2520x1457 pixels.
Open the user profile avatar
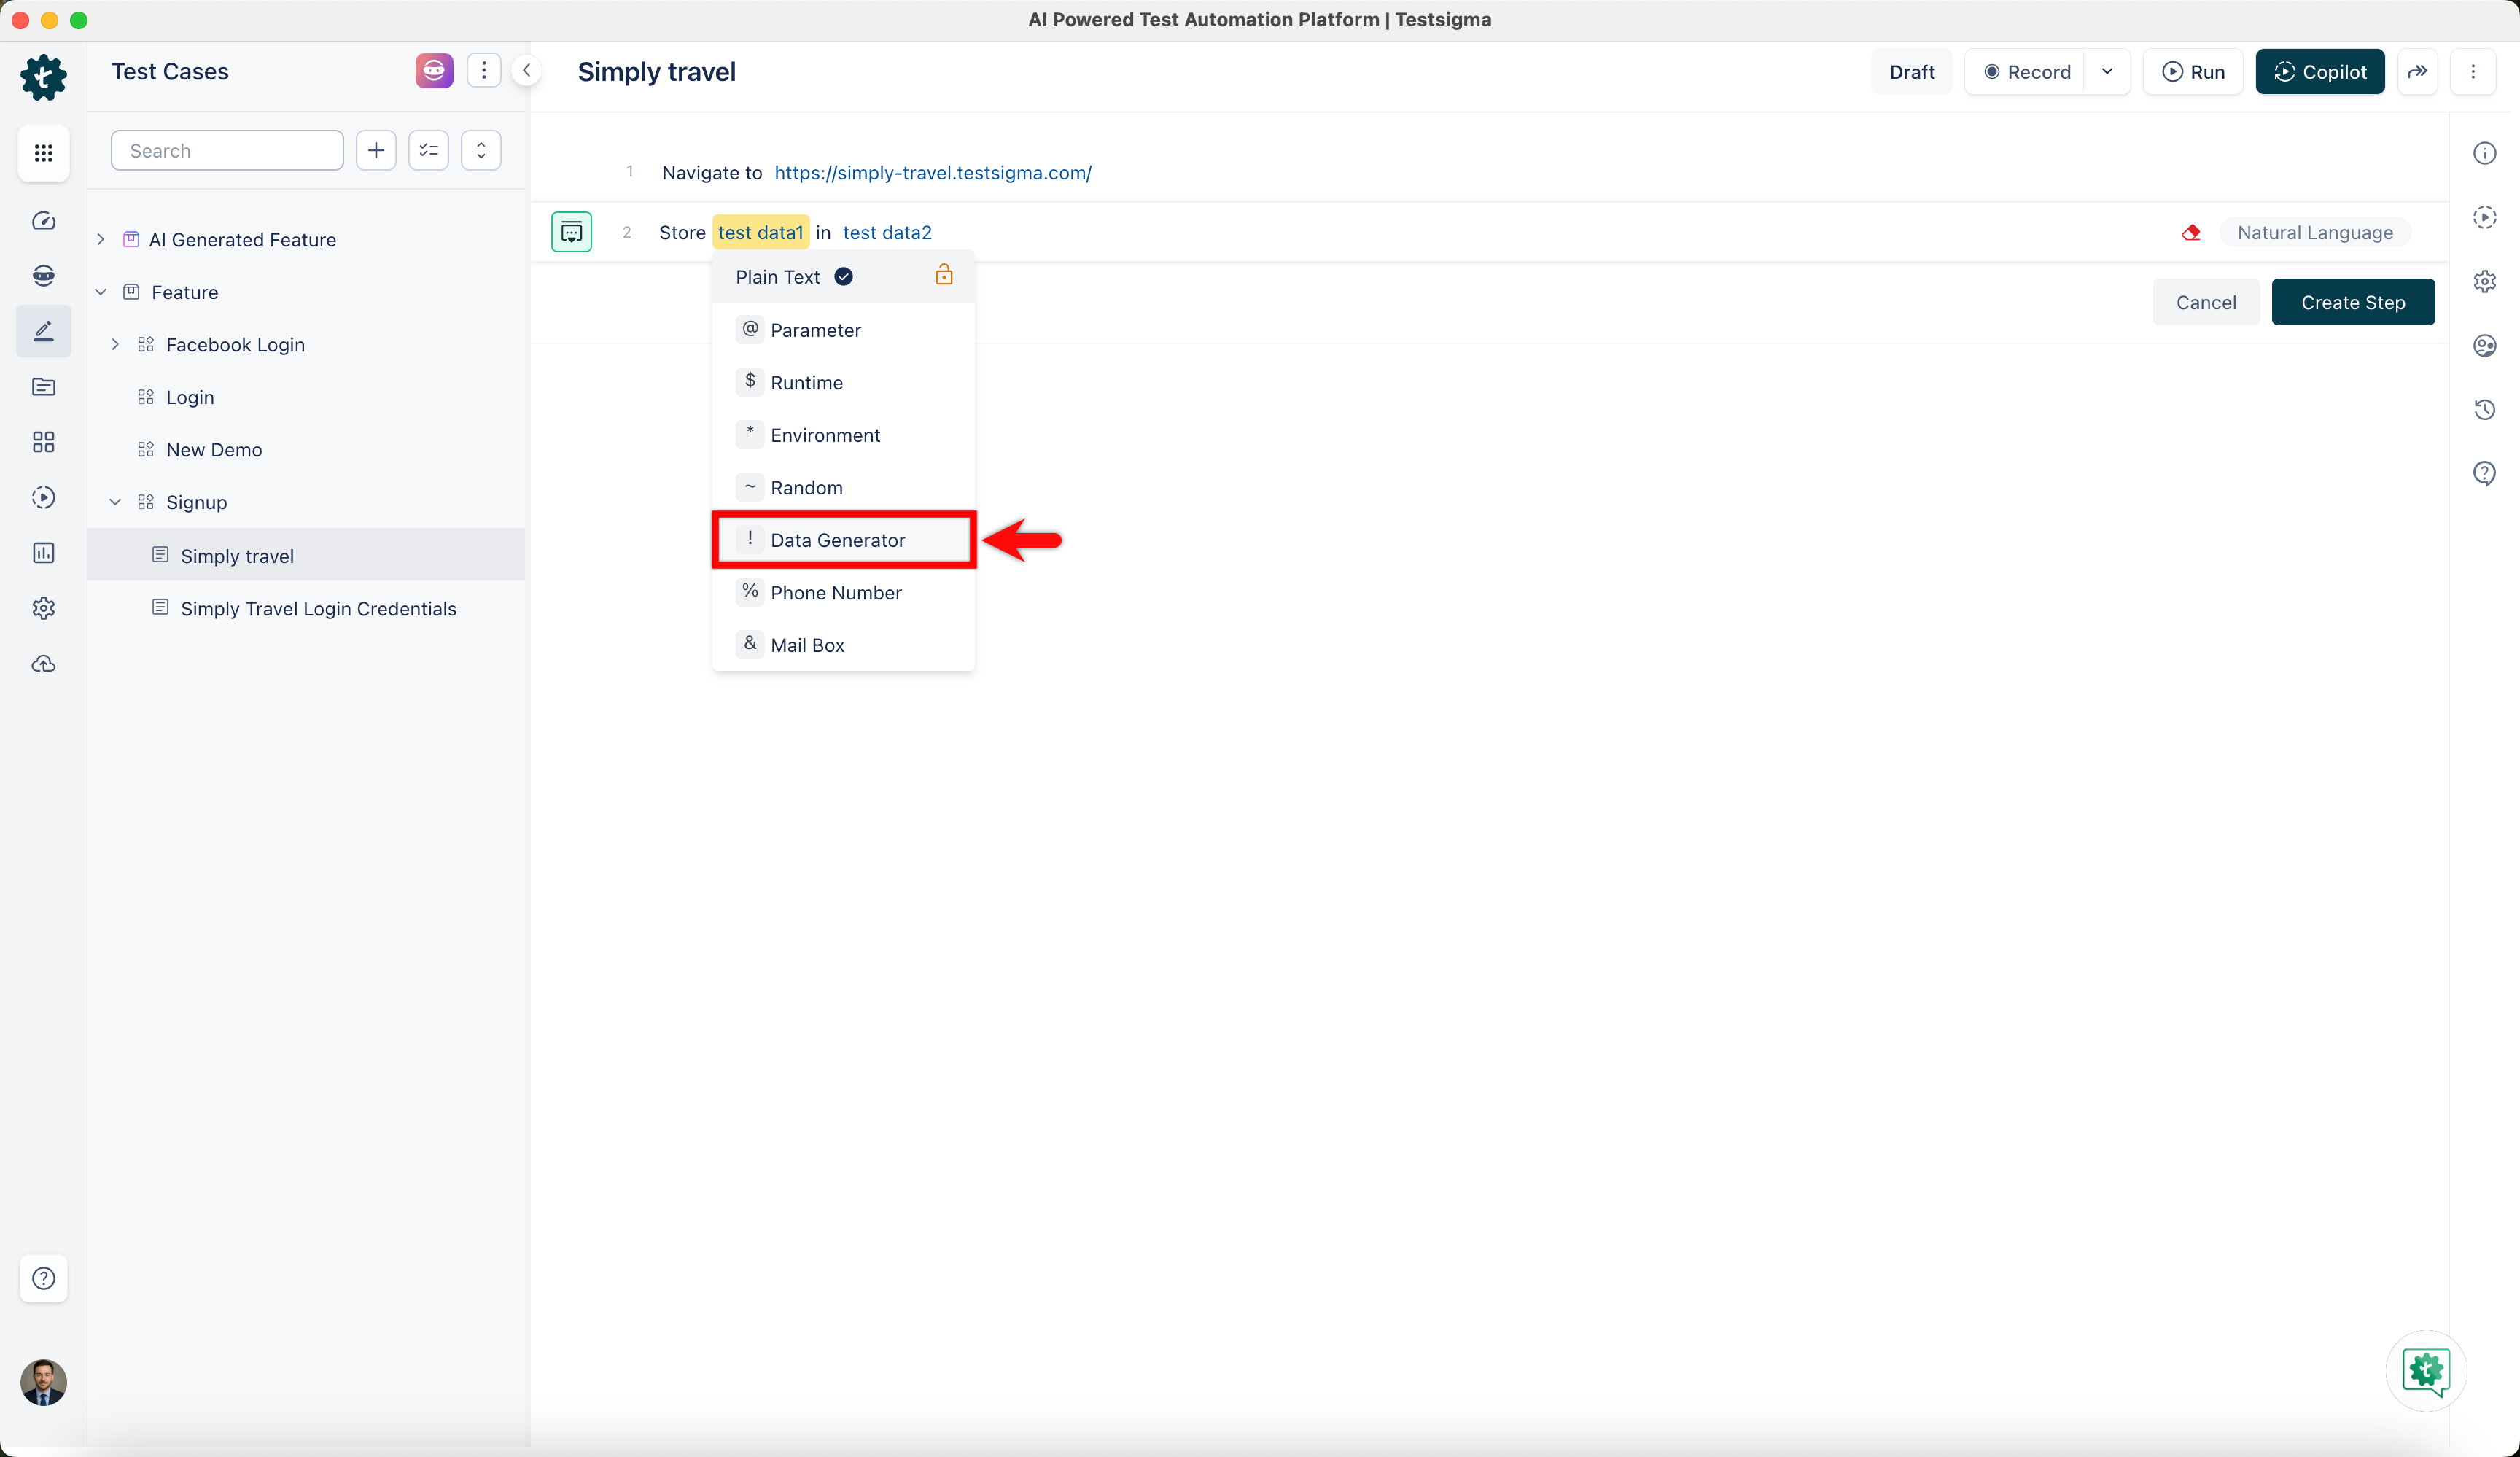(43, 1382)
